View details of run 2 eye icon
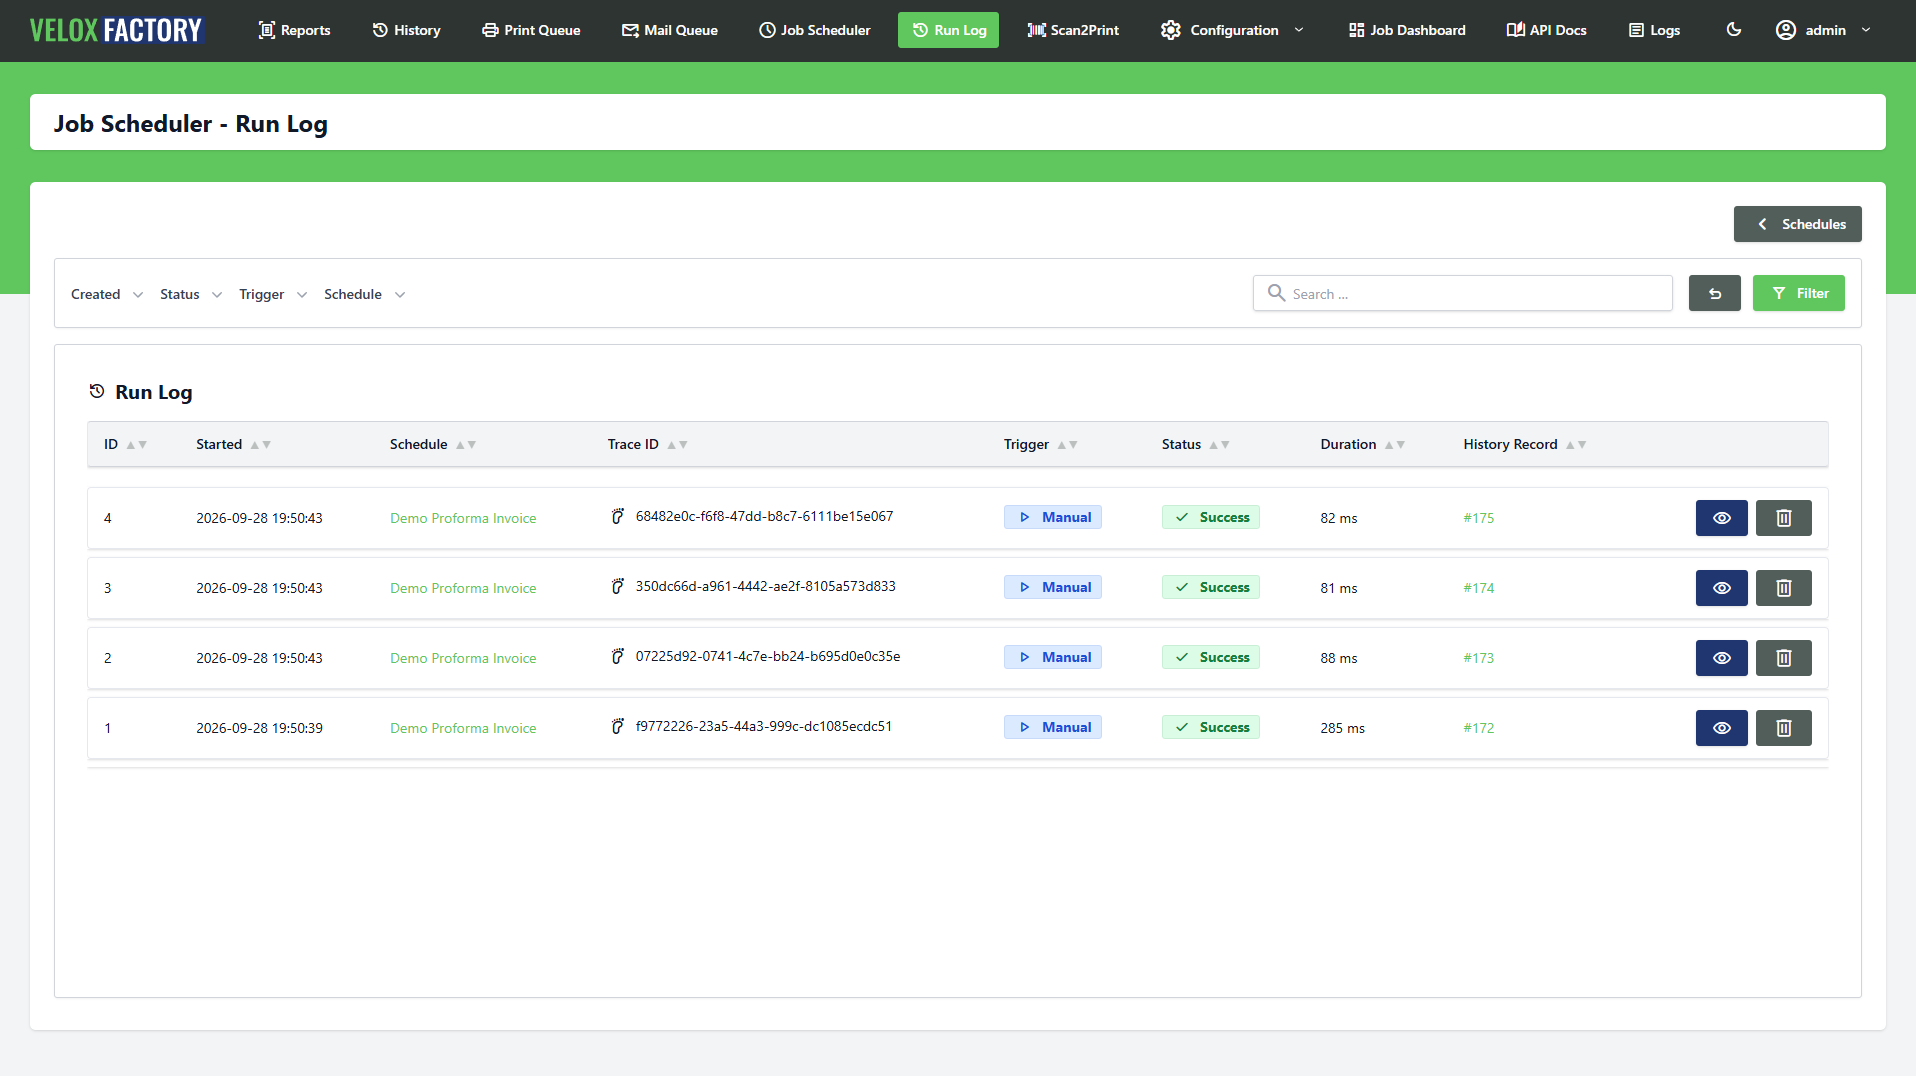Viewport: 1916px width, 1076px height. [x=1722, y=658]
